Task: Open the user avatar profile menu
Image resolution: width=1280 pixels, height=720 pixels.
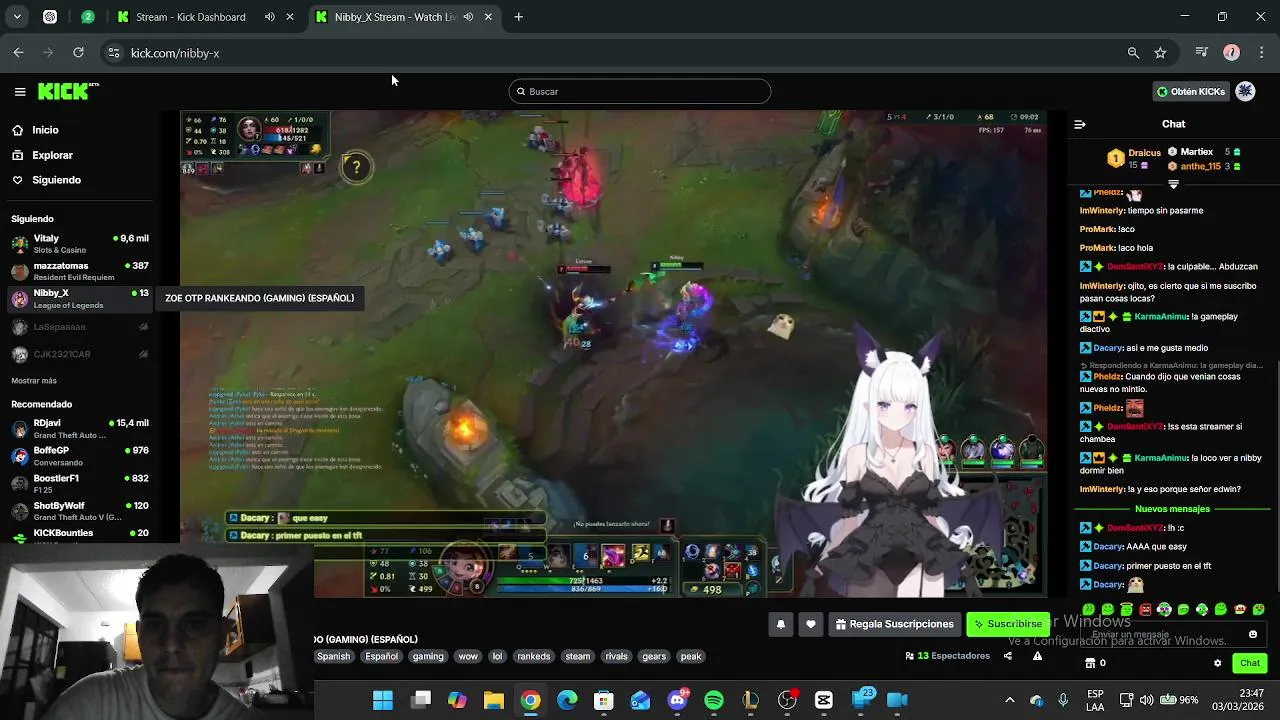Action: click(1245, 91)
